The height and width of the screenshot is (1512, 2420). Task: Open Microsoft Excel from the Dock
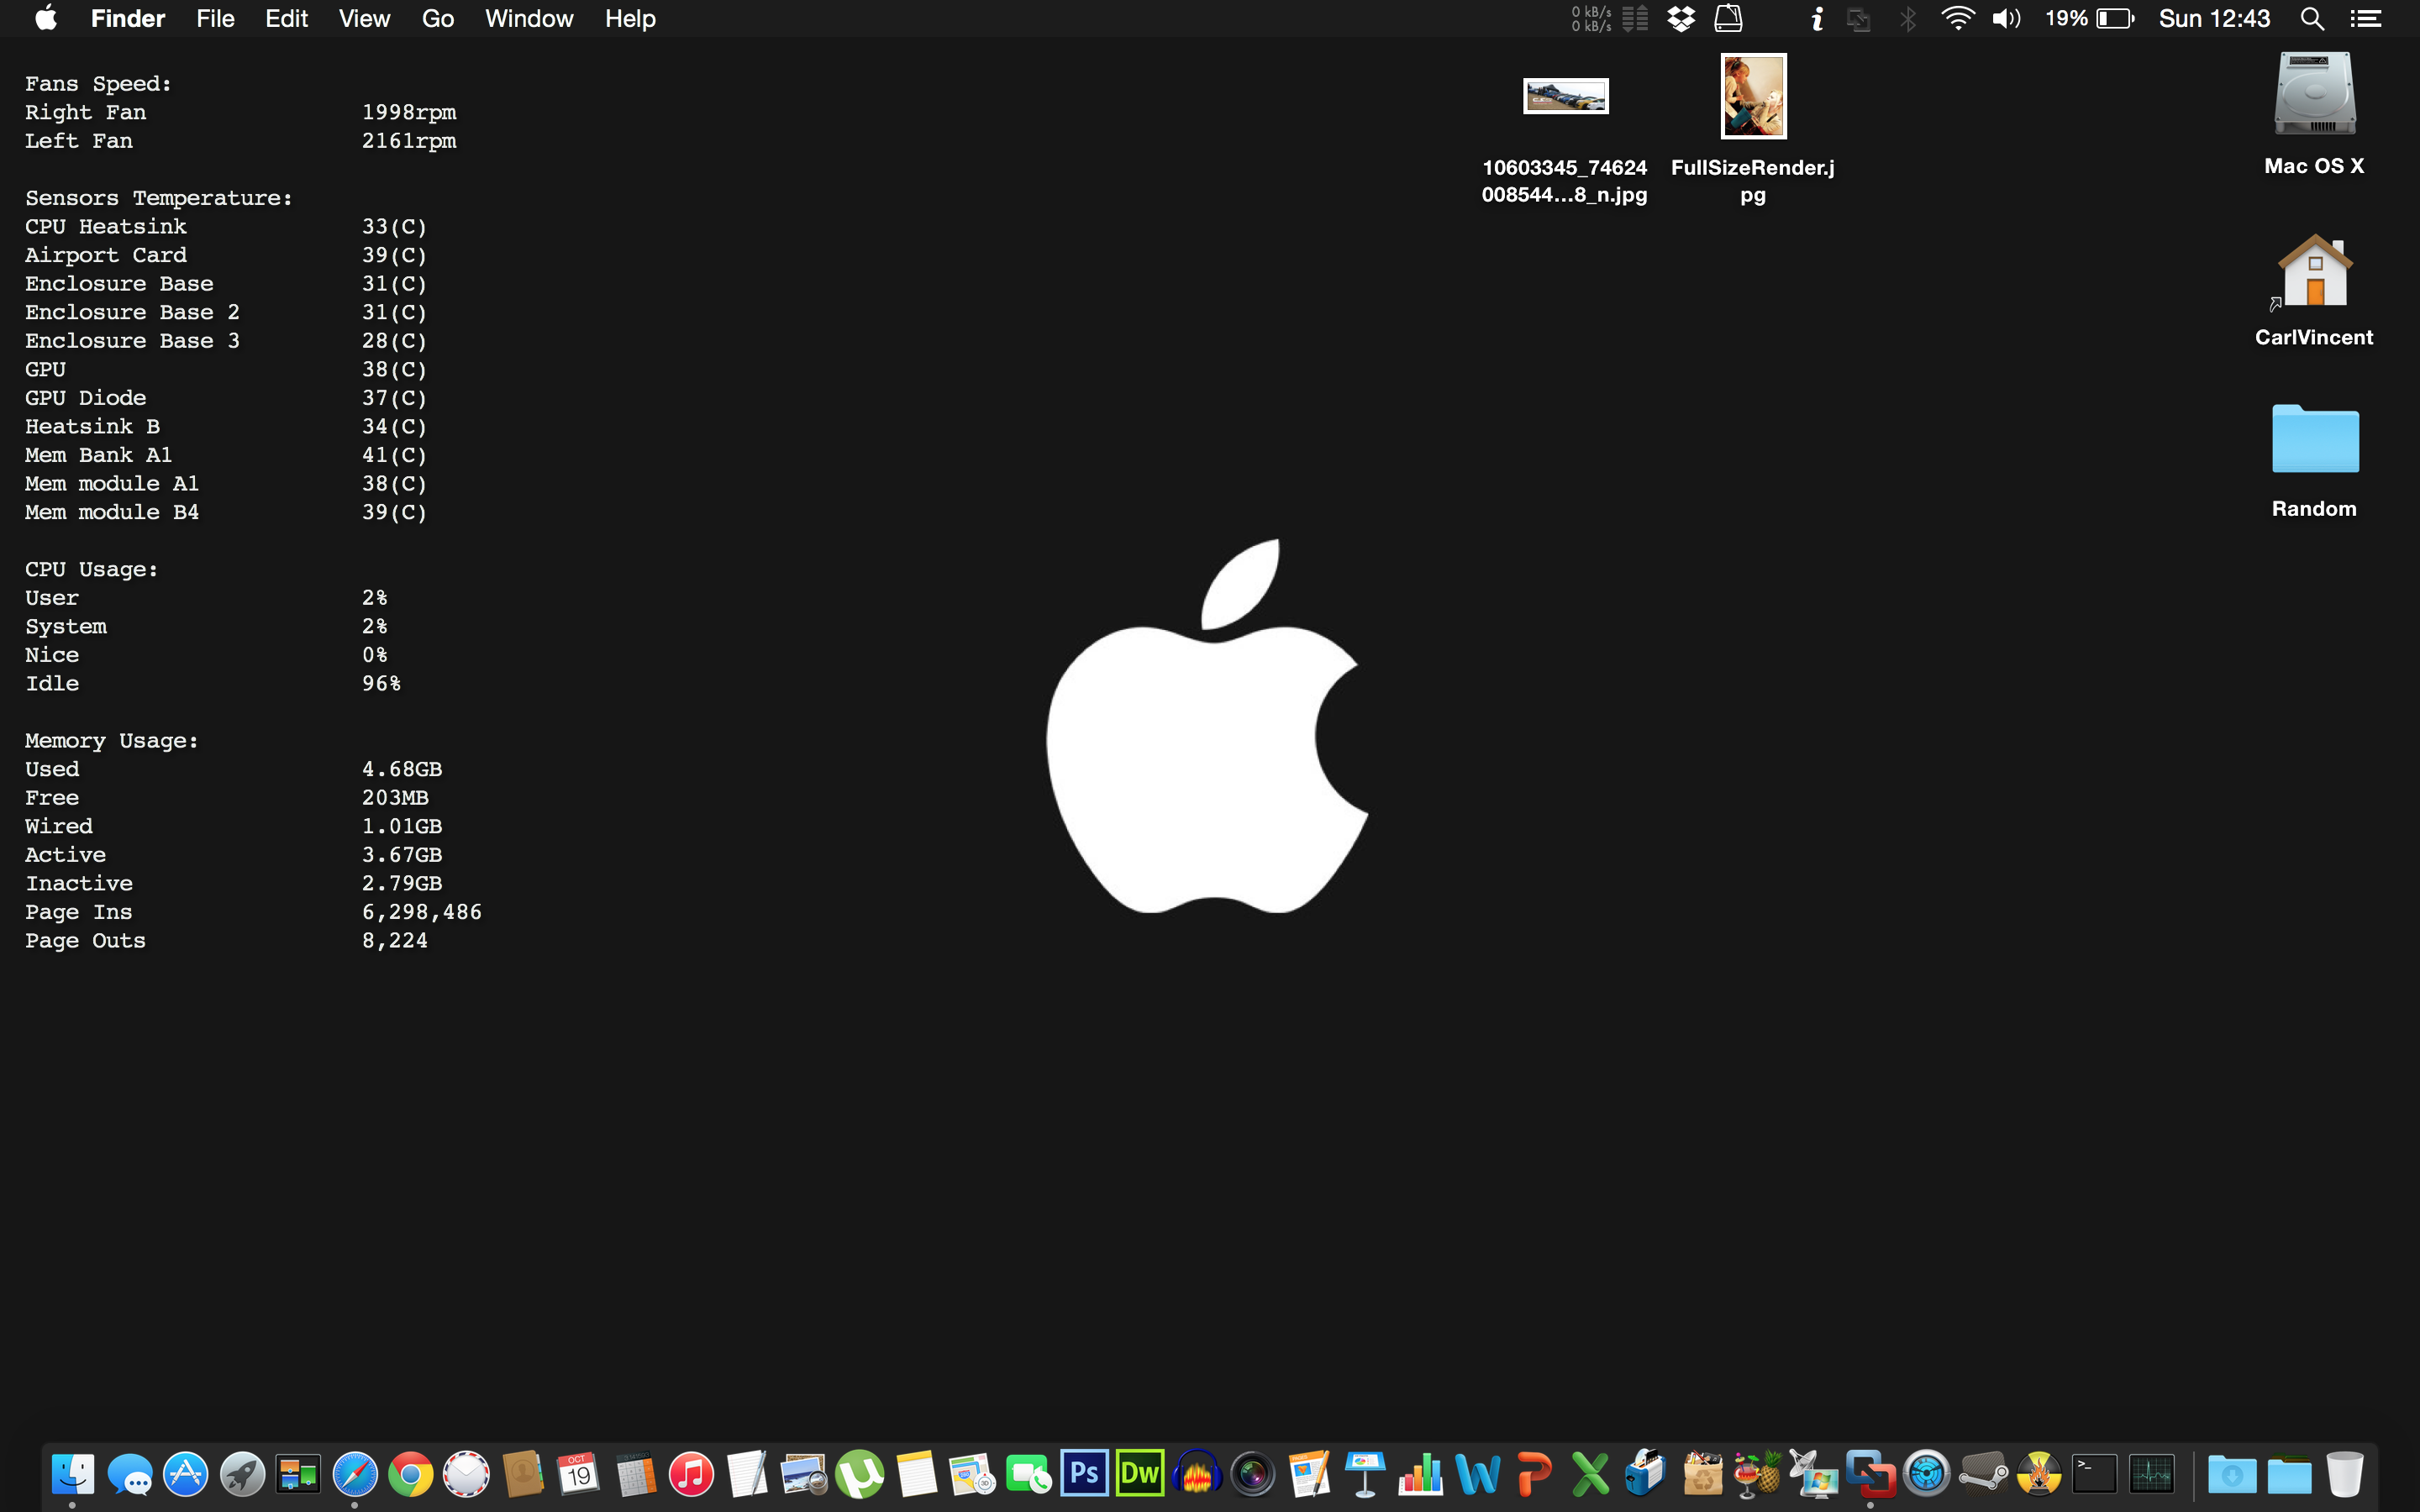coord(1589,1473)
